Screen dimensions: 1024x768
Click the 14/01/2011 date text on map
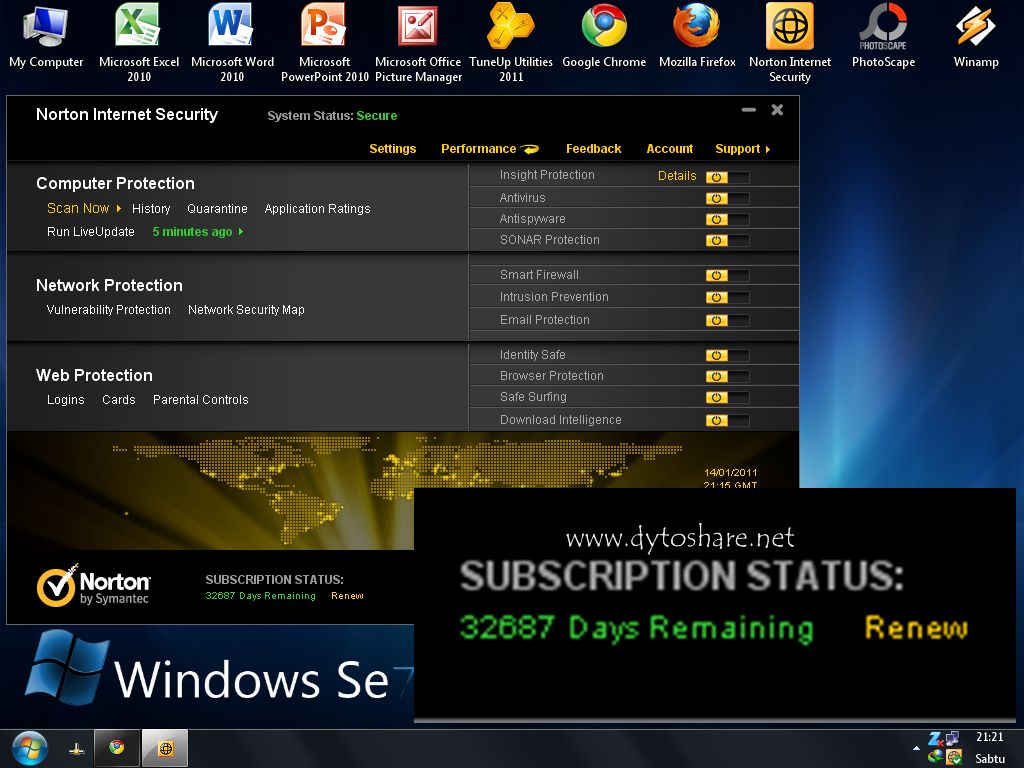(731, 472)
